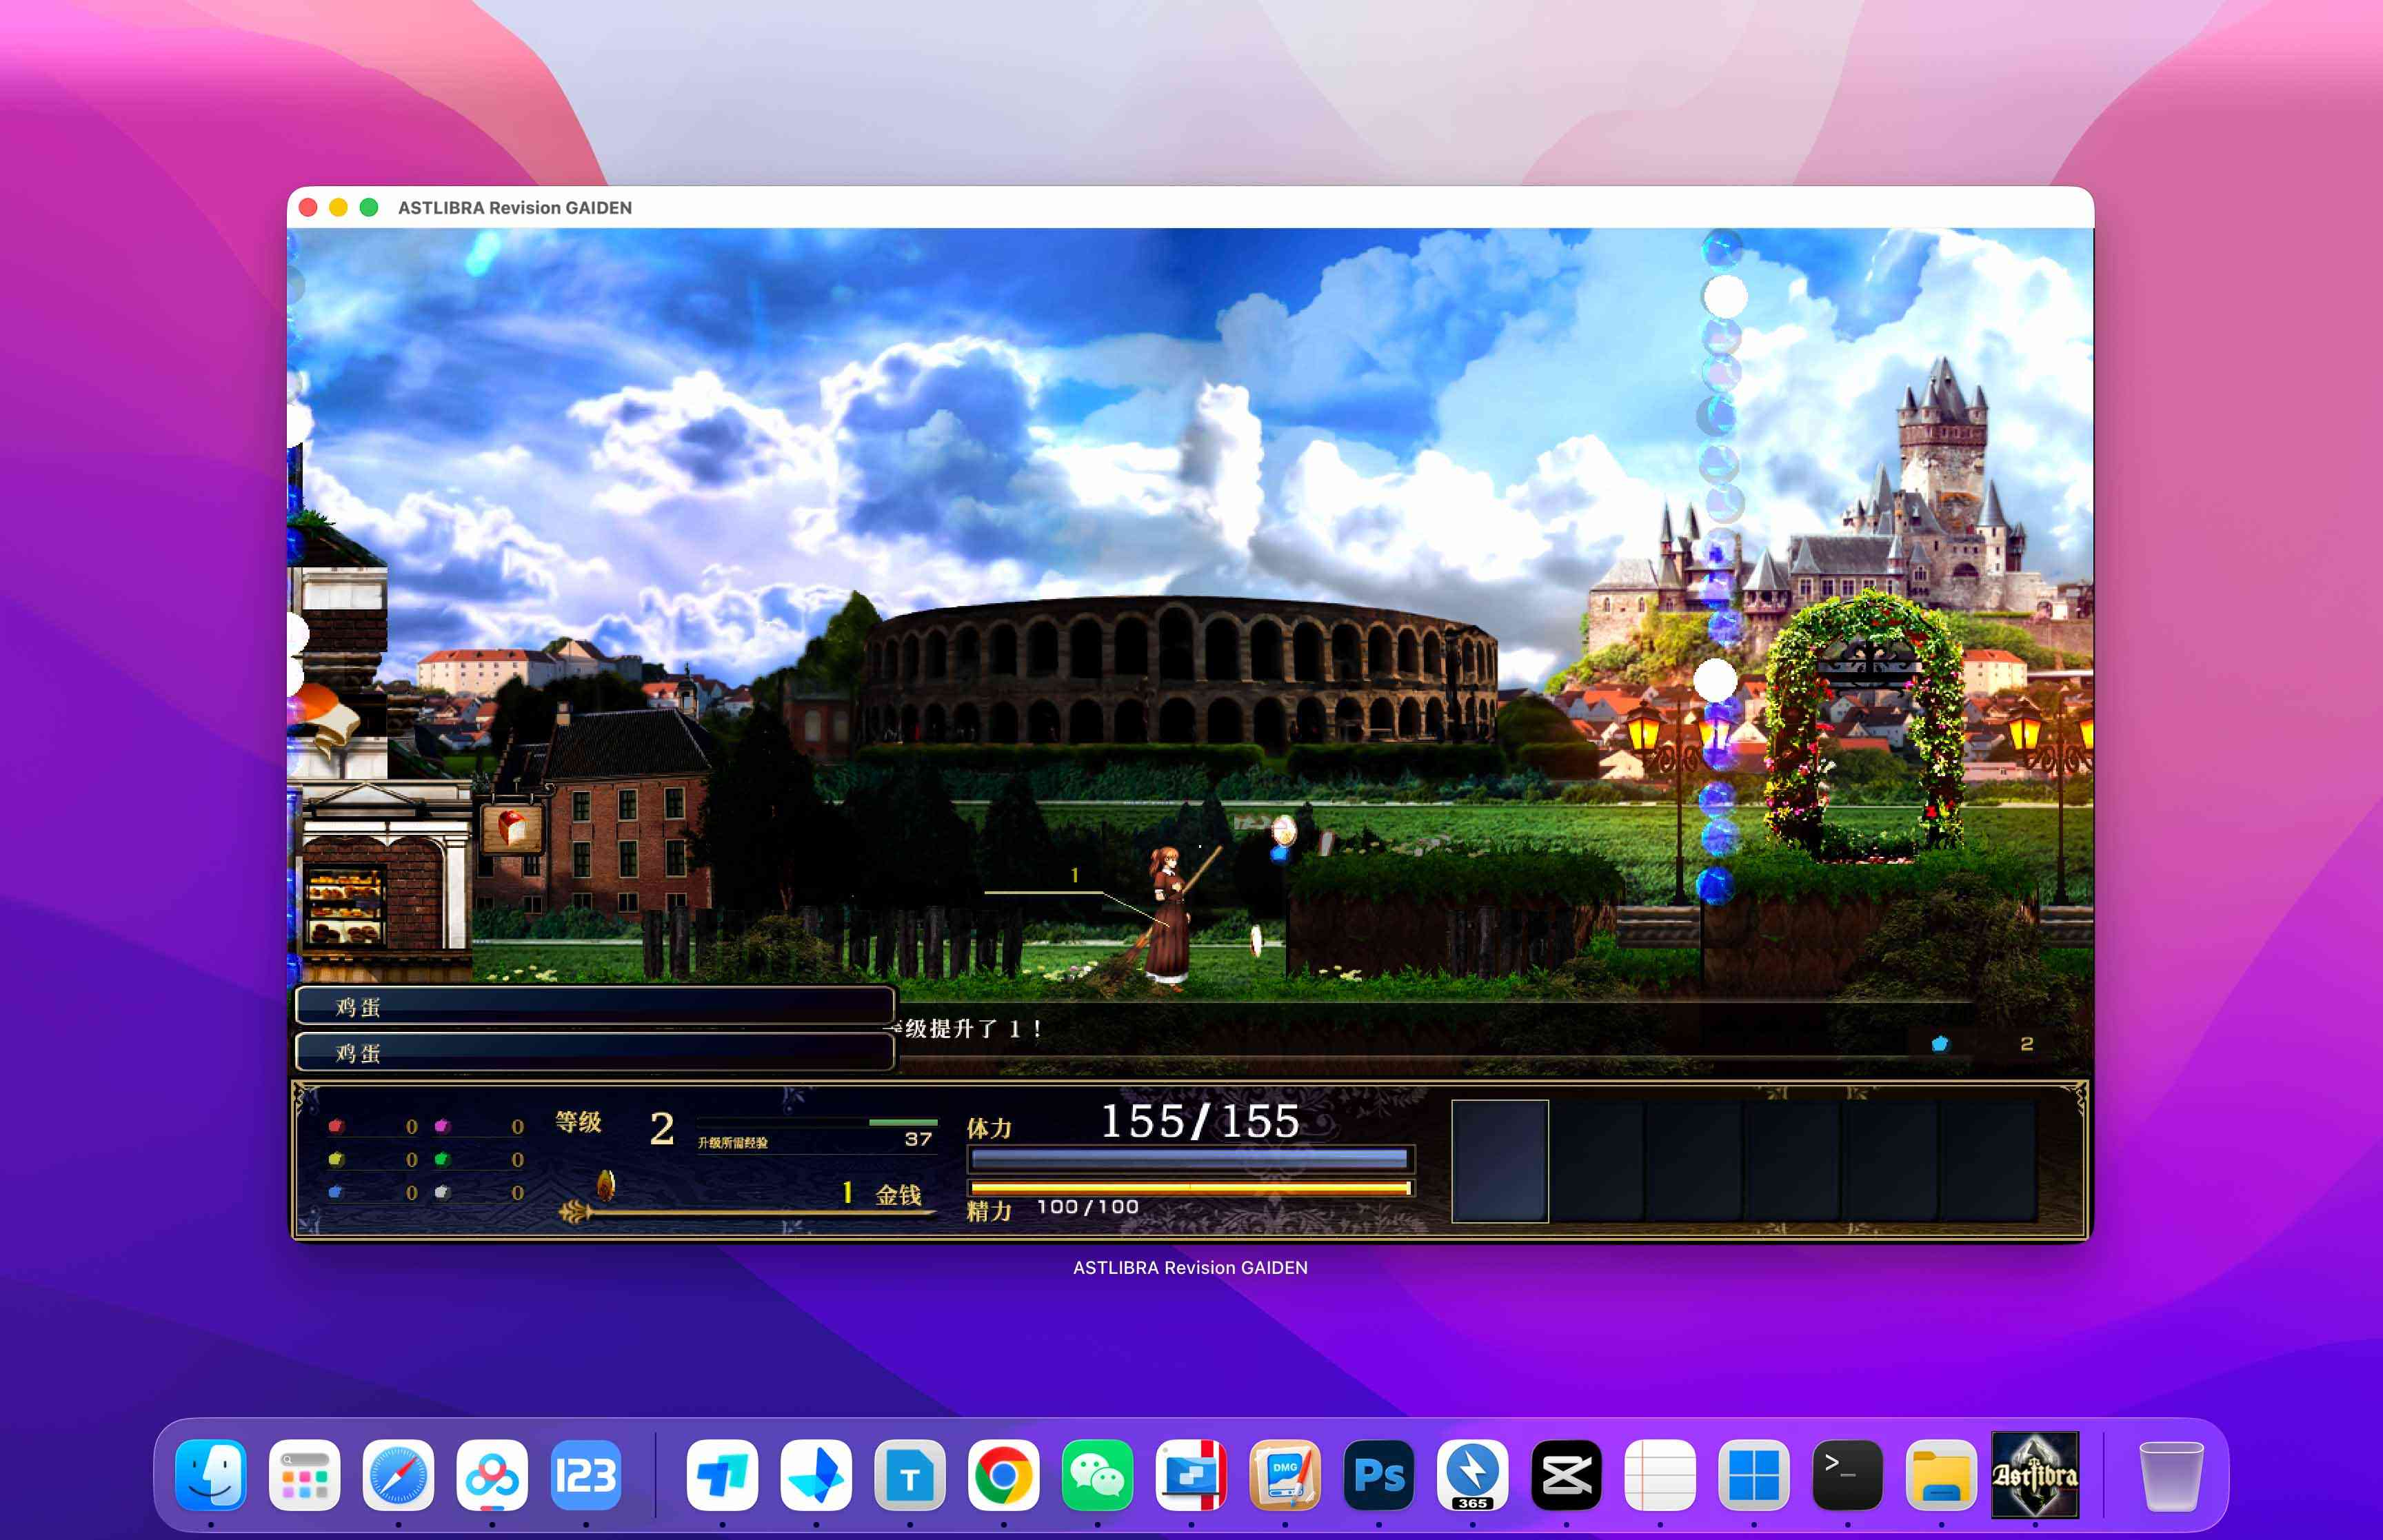Click the magenta force gem icon
Screen dimensions: 2383x1540
pyautogui.click(x=442, y=1126)
